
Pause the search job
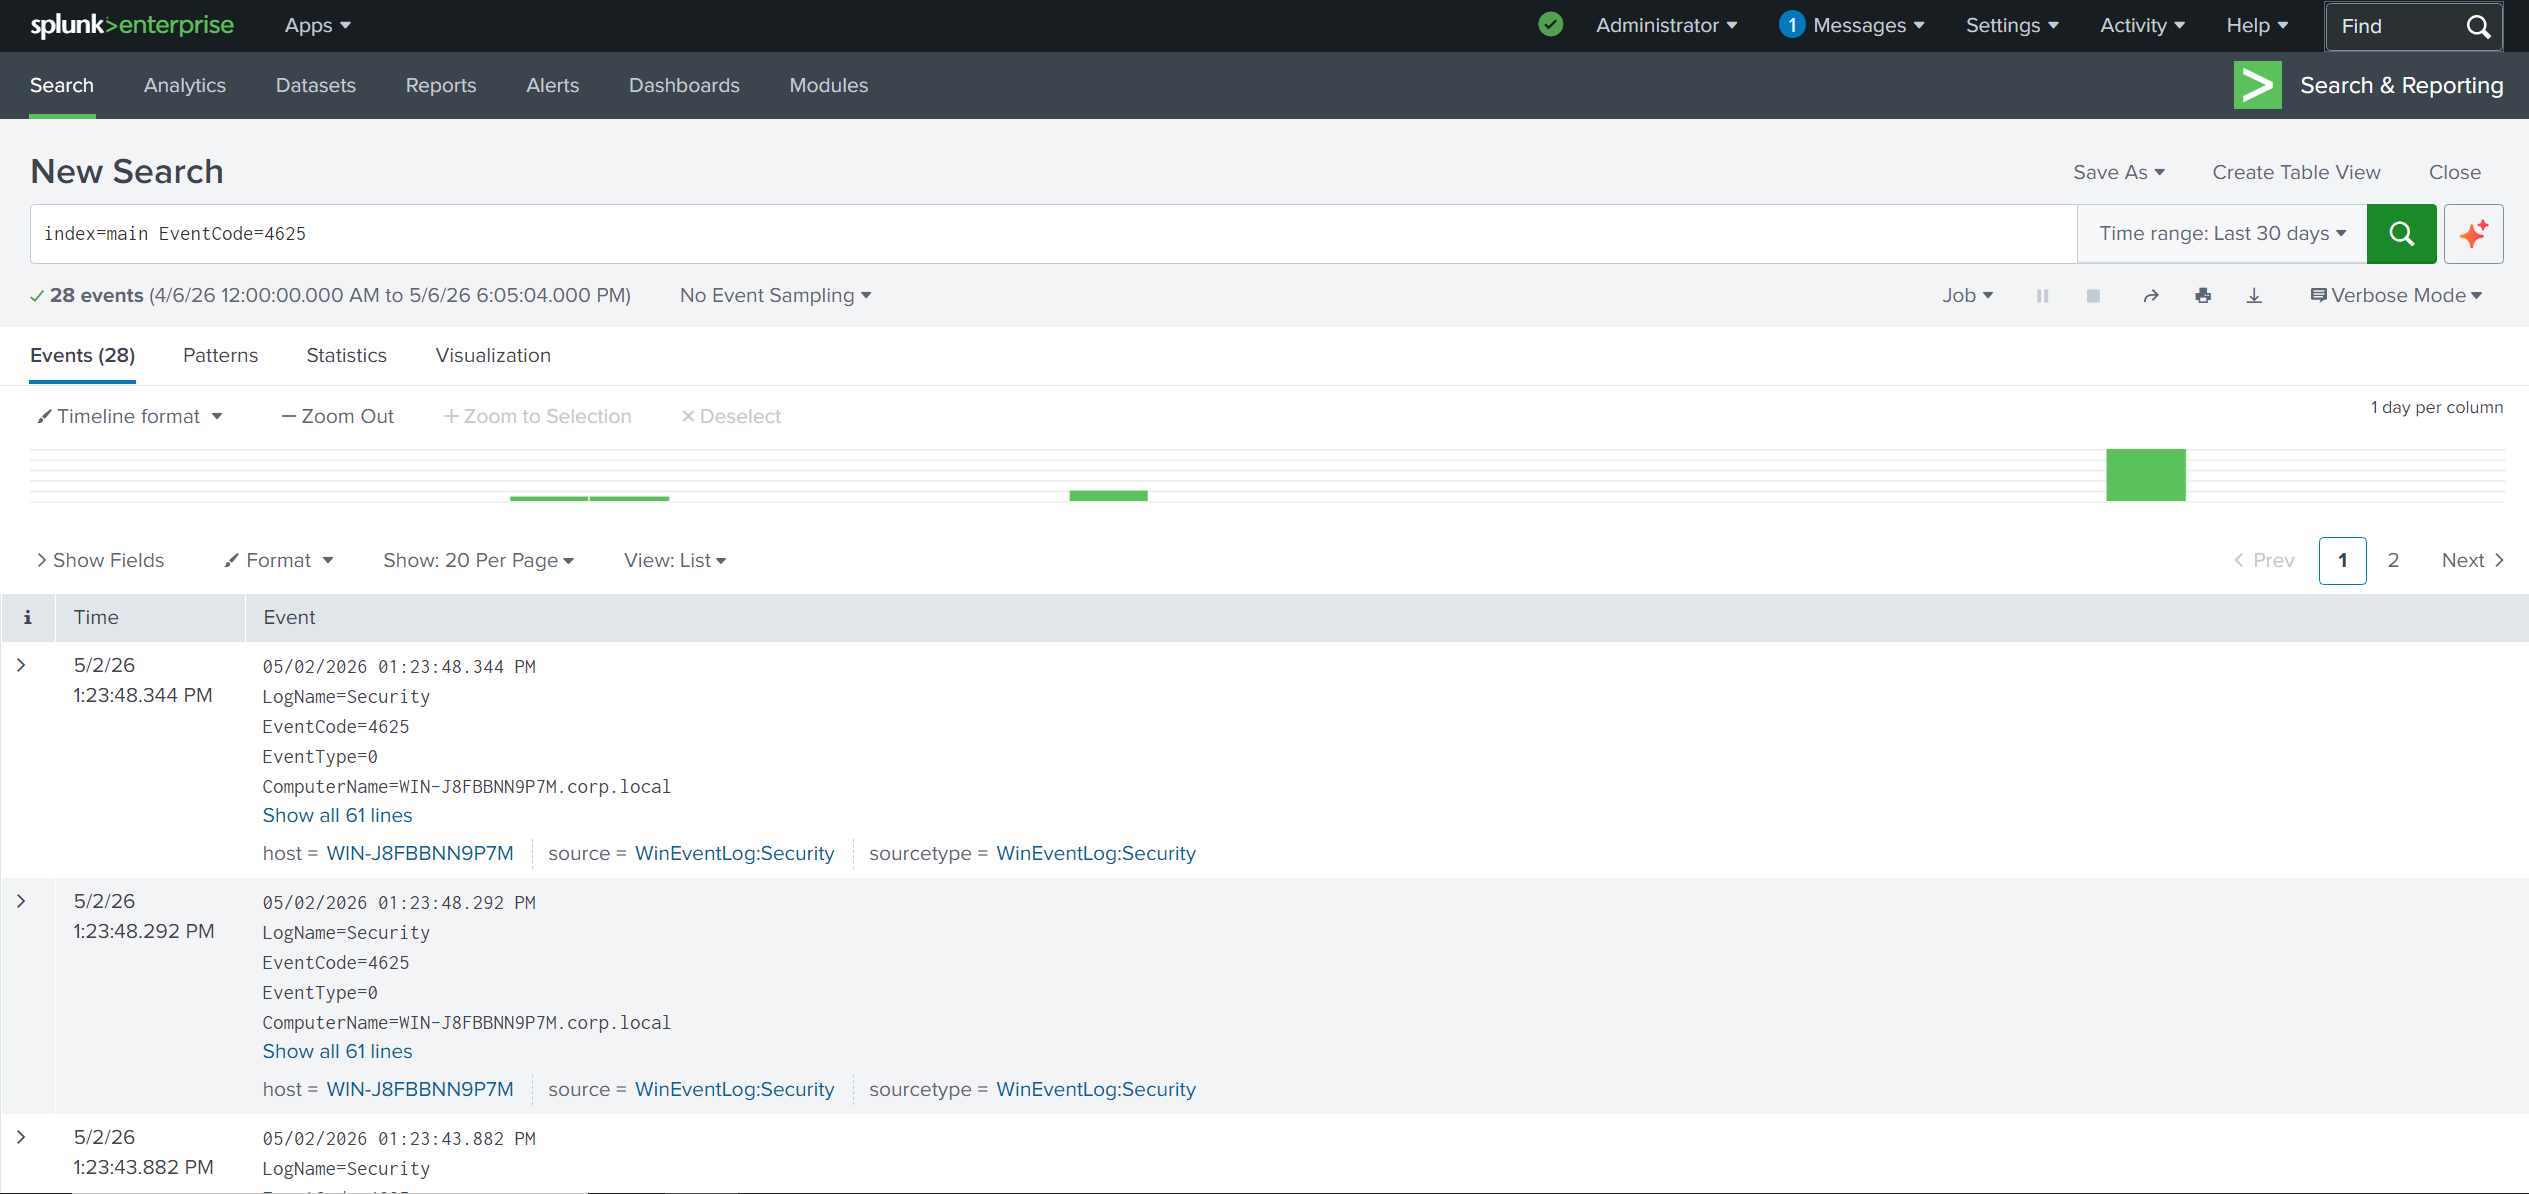tap(2042, 296)
